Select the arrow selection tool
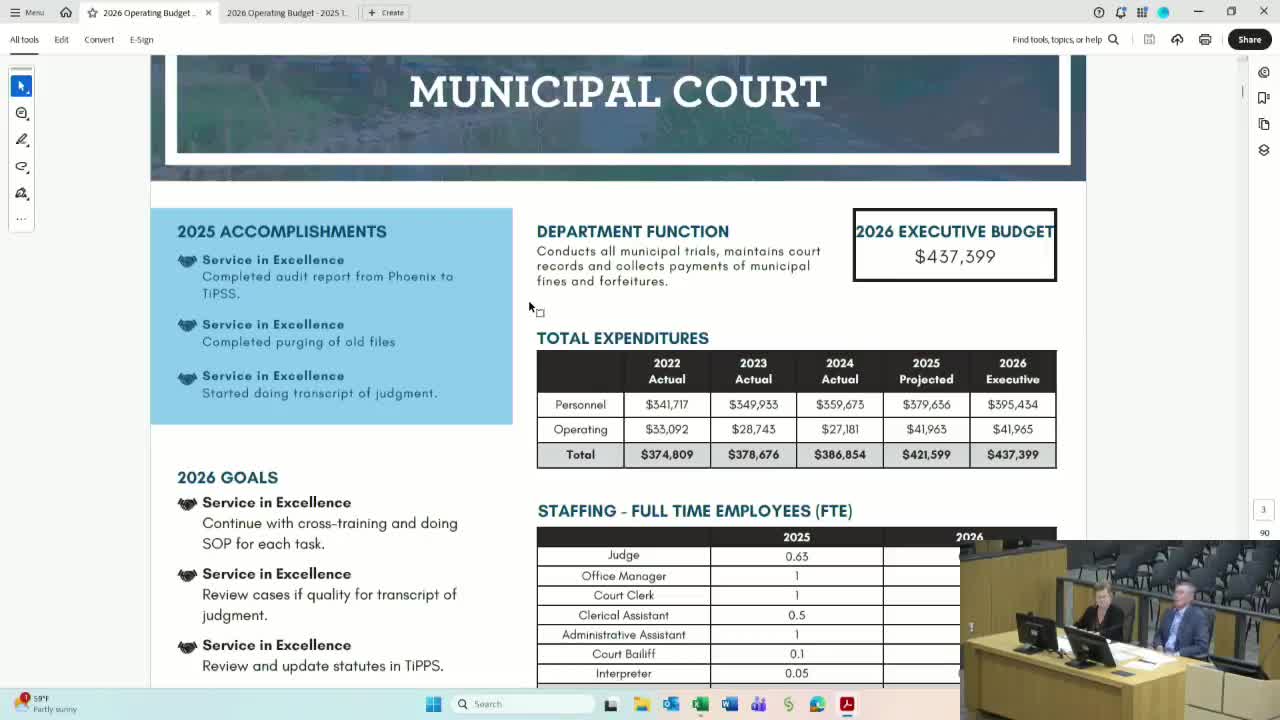Image resolution: width=1280 pixels, height=720 pixels. click(x=21, y=86)
